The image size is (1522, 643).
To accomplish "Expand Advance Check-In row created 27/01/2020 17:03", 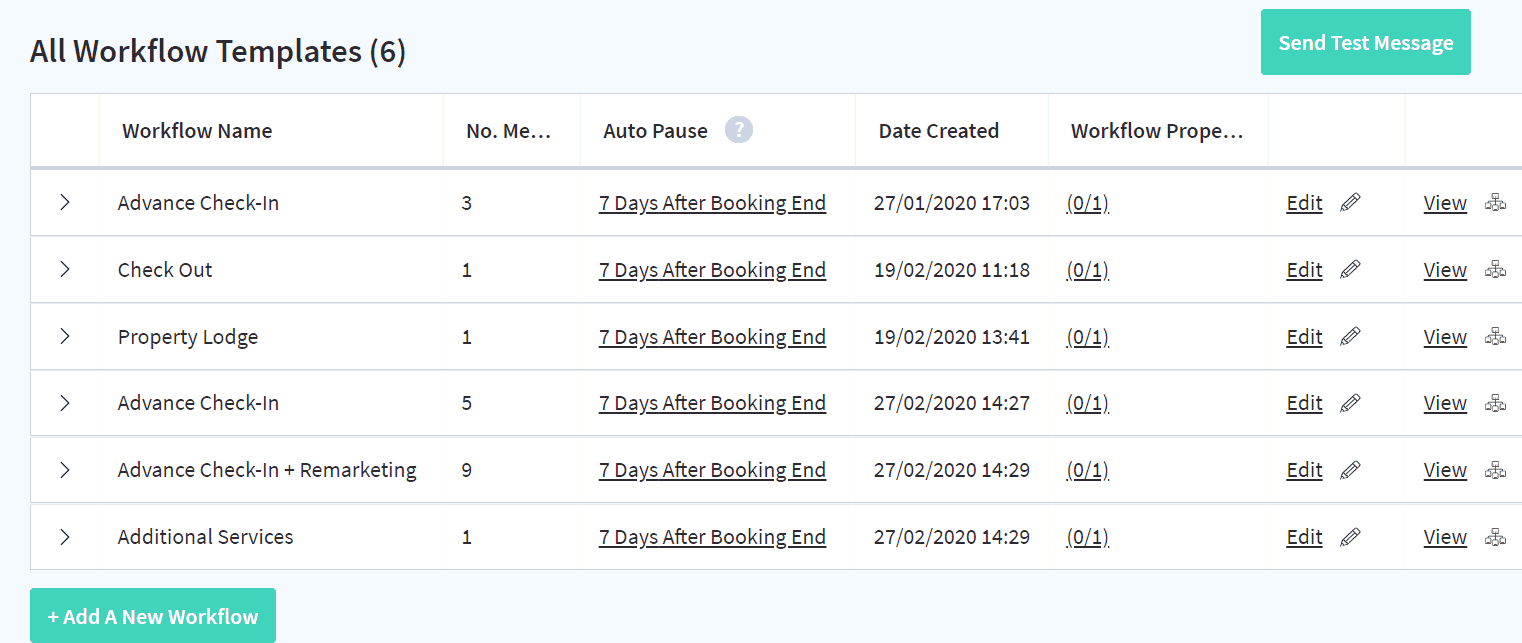I will click(65, 202).
